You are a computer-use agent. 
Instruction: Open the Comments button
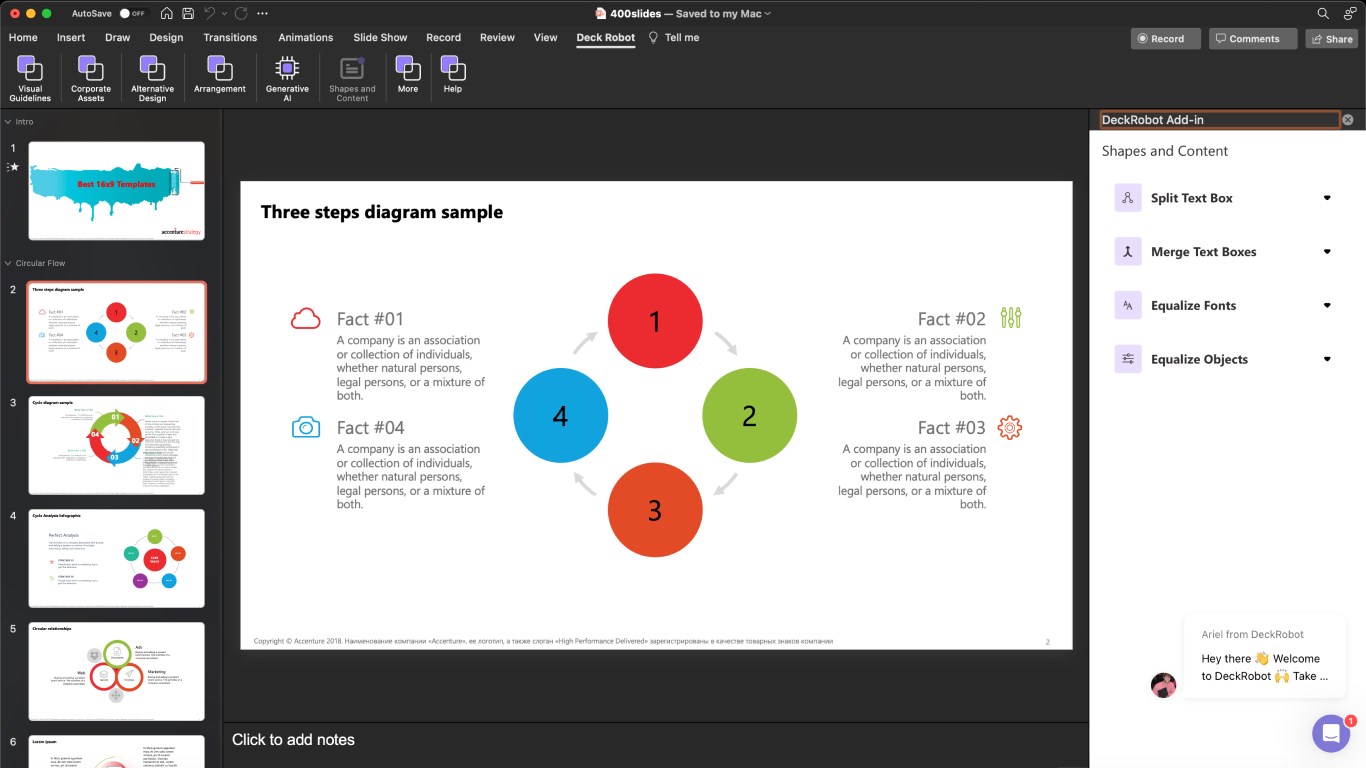tap(1253, 39)
